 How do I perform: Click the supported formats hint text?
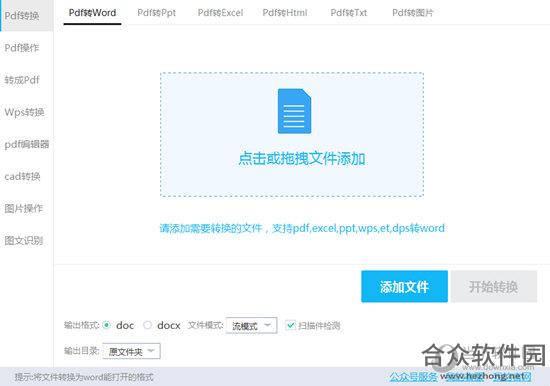(x=302, y=228)
